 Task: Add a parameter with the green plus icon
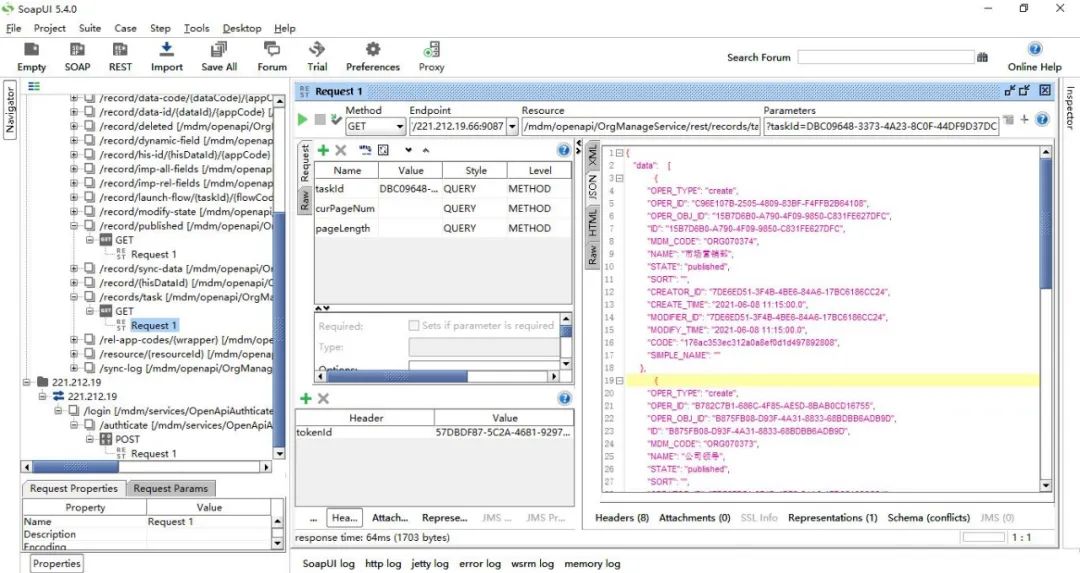323,150
